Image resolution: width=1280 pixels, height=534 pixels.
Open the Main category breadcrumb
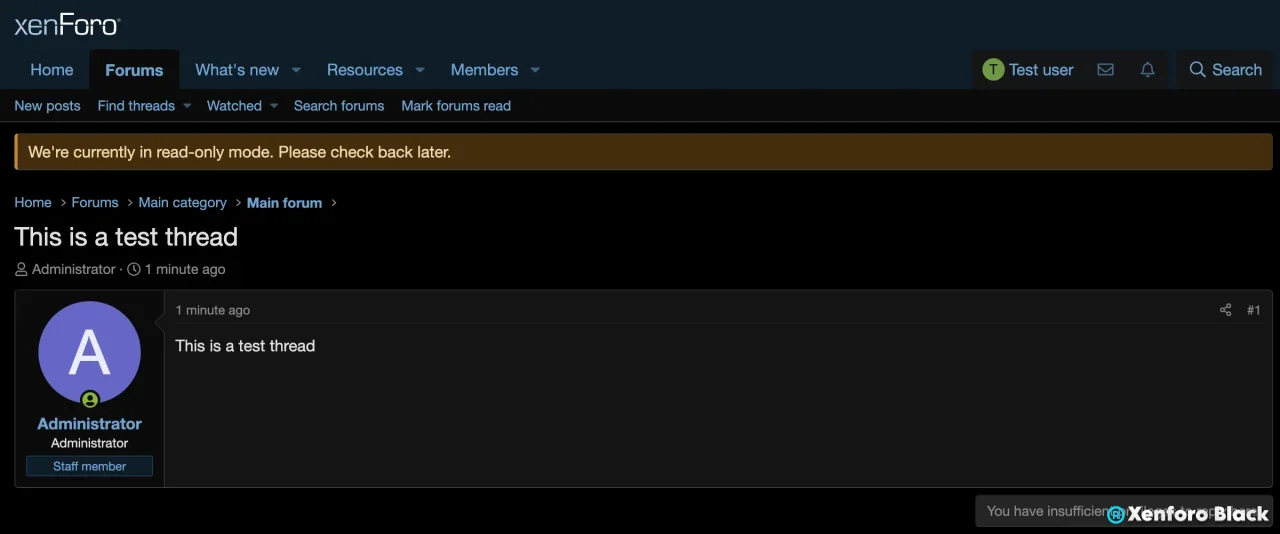[x=182, y=202]
